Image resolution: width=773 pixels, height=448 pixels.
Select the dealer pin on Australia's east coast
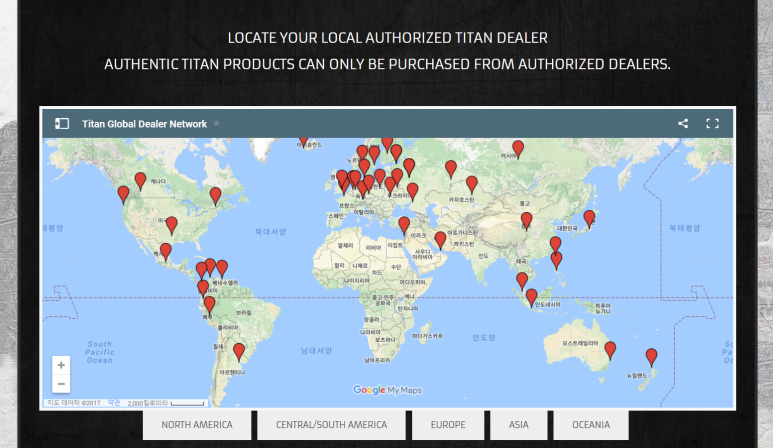pyautogui.click(x=610, y=350)
